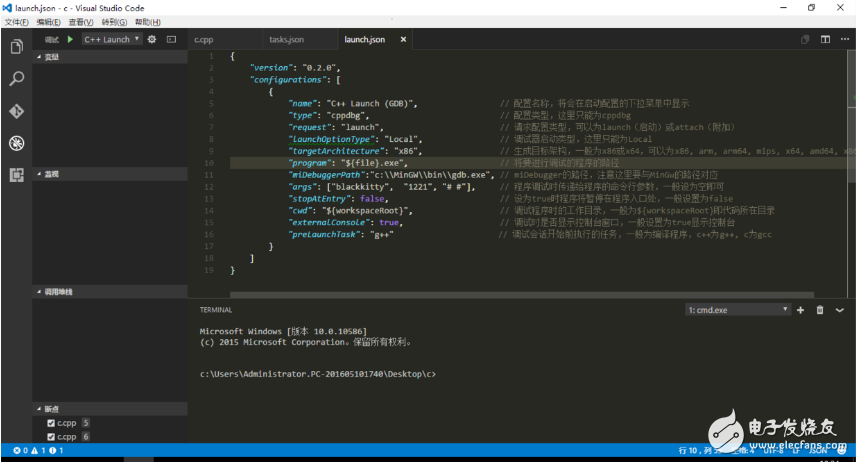Open the Explorer view in the activity bar
Viewport: 856px width, 462px height.
pyautogui.click(x=16, y=47)
